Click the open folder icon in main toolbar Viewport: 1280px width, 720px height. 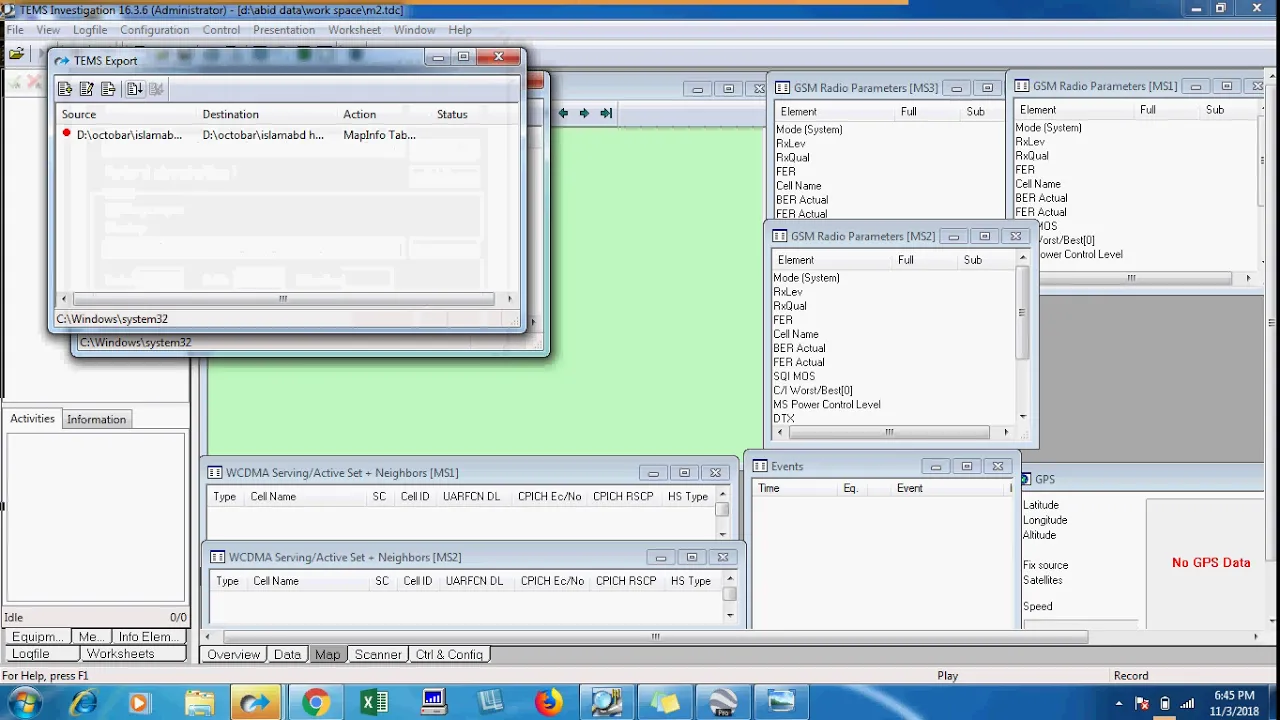click(x=16, y=53)
